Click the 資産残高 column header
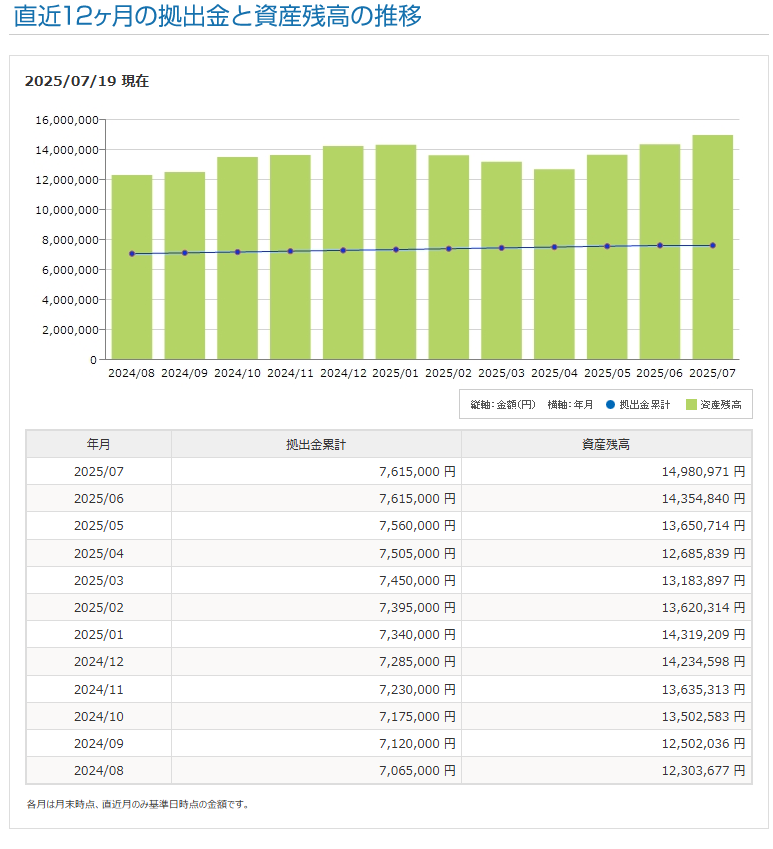This screenshot has height=849, width=773. [x=606, y=445]
